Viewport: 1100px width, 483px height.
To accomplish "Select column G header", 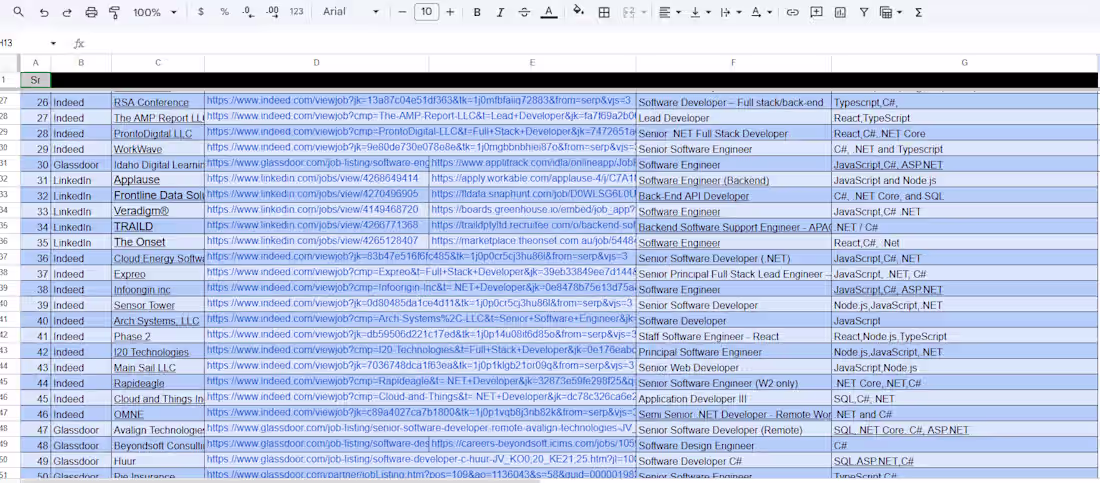I will [x=965, y=62].
